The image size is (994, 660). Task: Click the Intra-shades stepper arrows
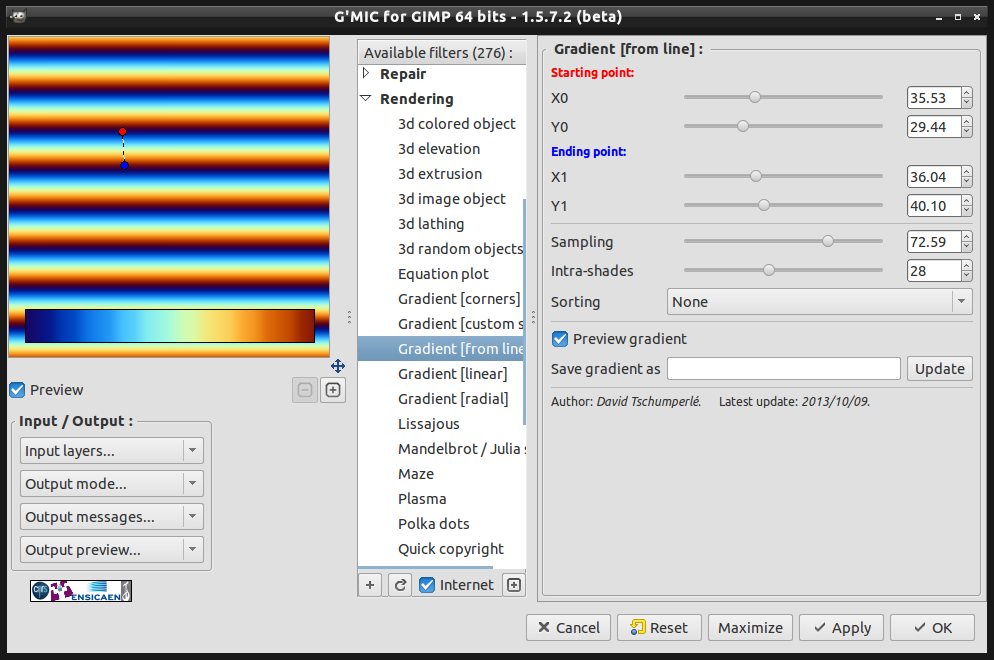(967, 271)
